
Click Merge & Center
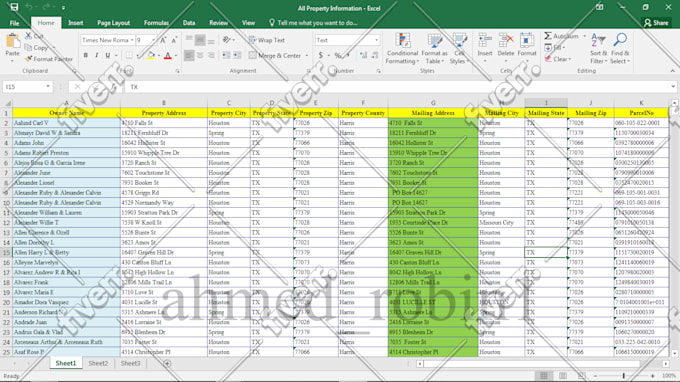pyautogui.click(x=275, y=56)
